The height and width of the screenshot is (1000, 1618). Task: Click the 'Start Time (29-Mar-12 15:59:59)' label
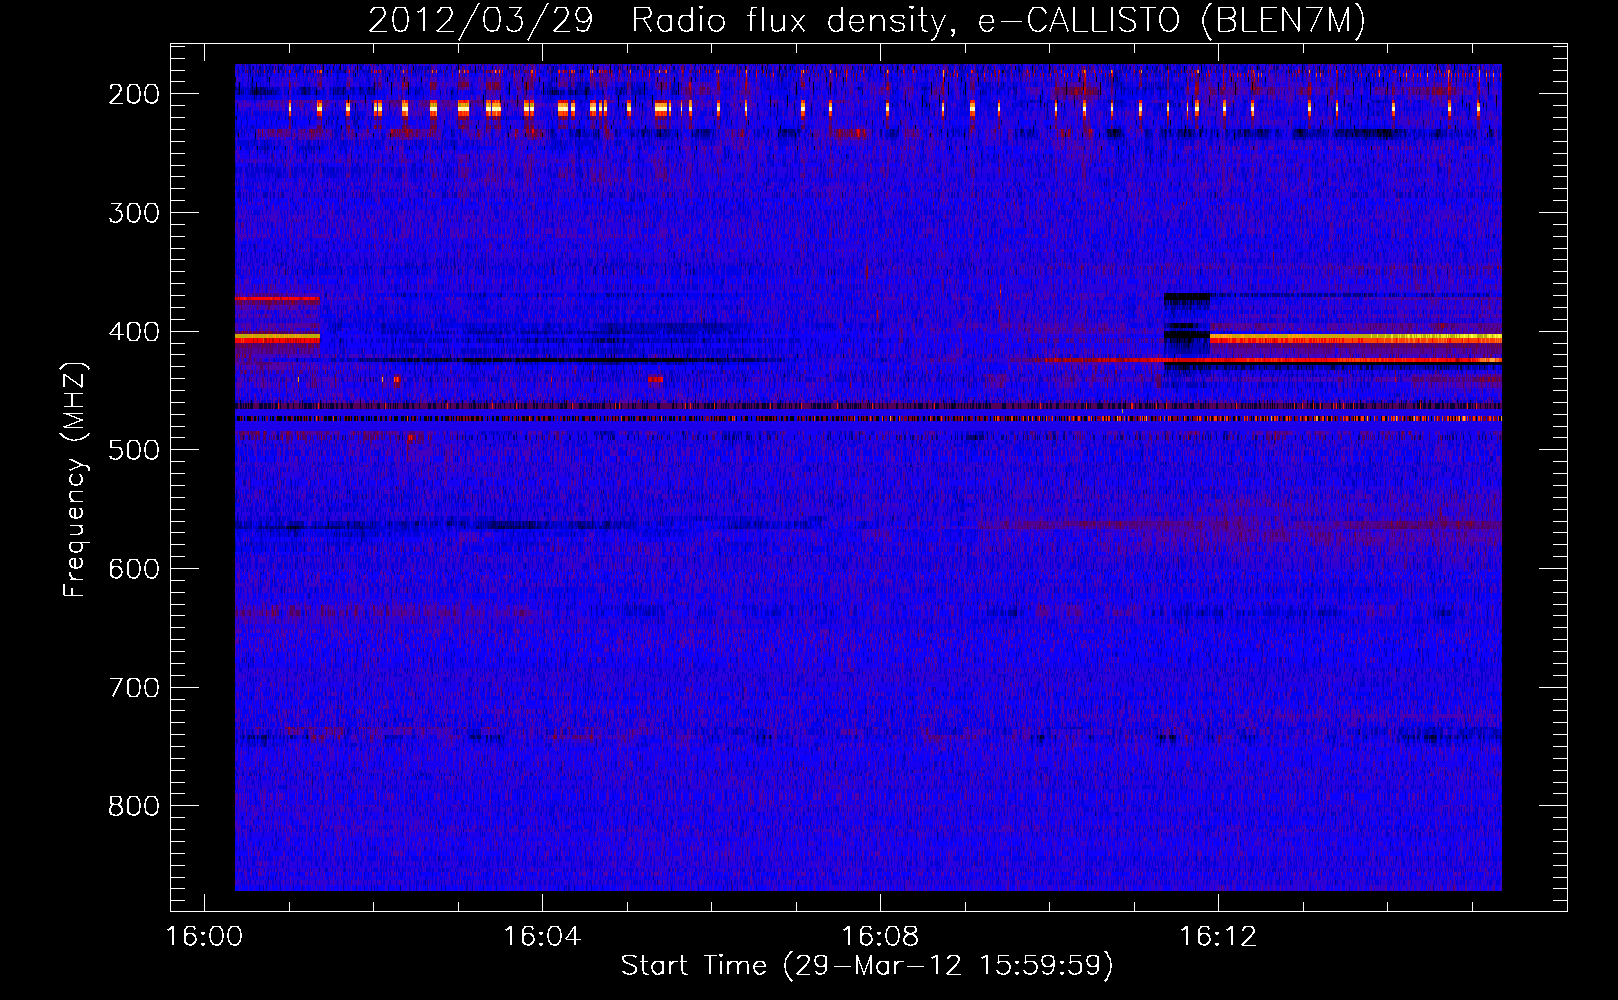(x=867, y=966)
